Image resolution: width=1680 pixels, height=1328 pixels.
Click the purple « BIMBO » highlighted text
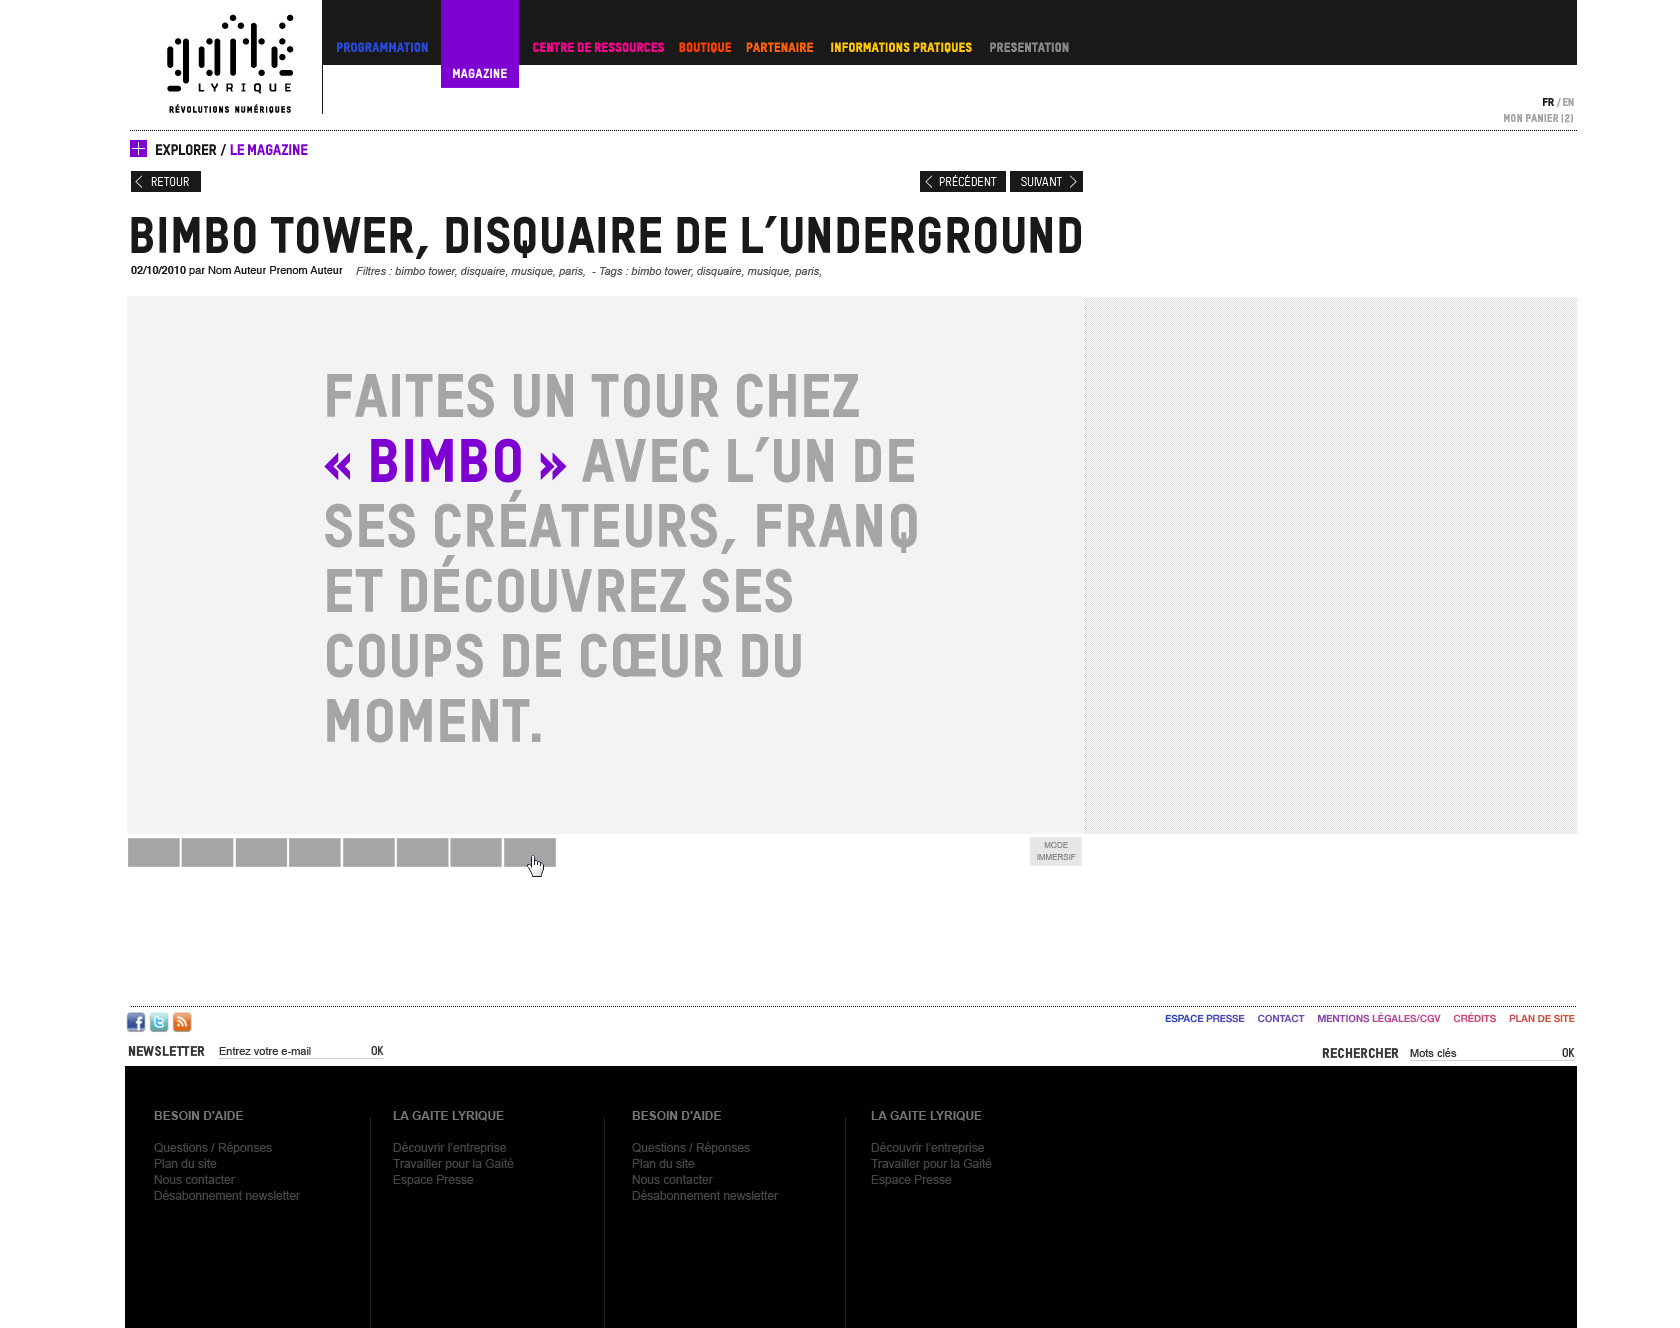coord(446,462)
